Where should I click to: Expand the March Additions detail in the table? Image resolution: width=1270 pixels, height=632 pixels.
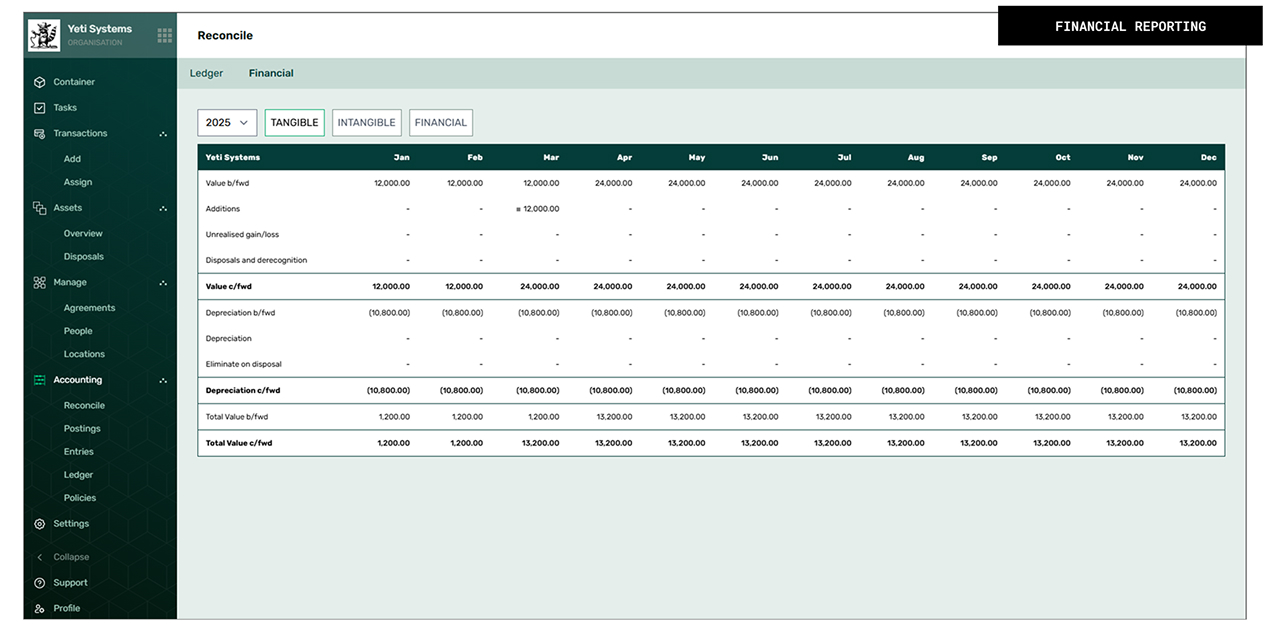(x=518, y=209)
